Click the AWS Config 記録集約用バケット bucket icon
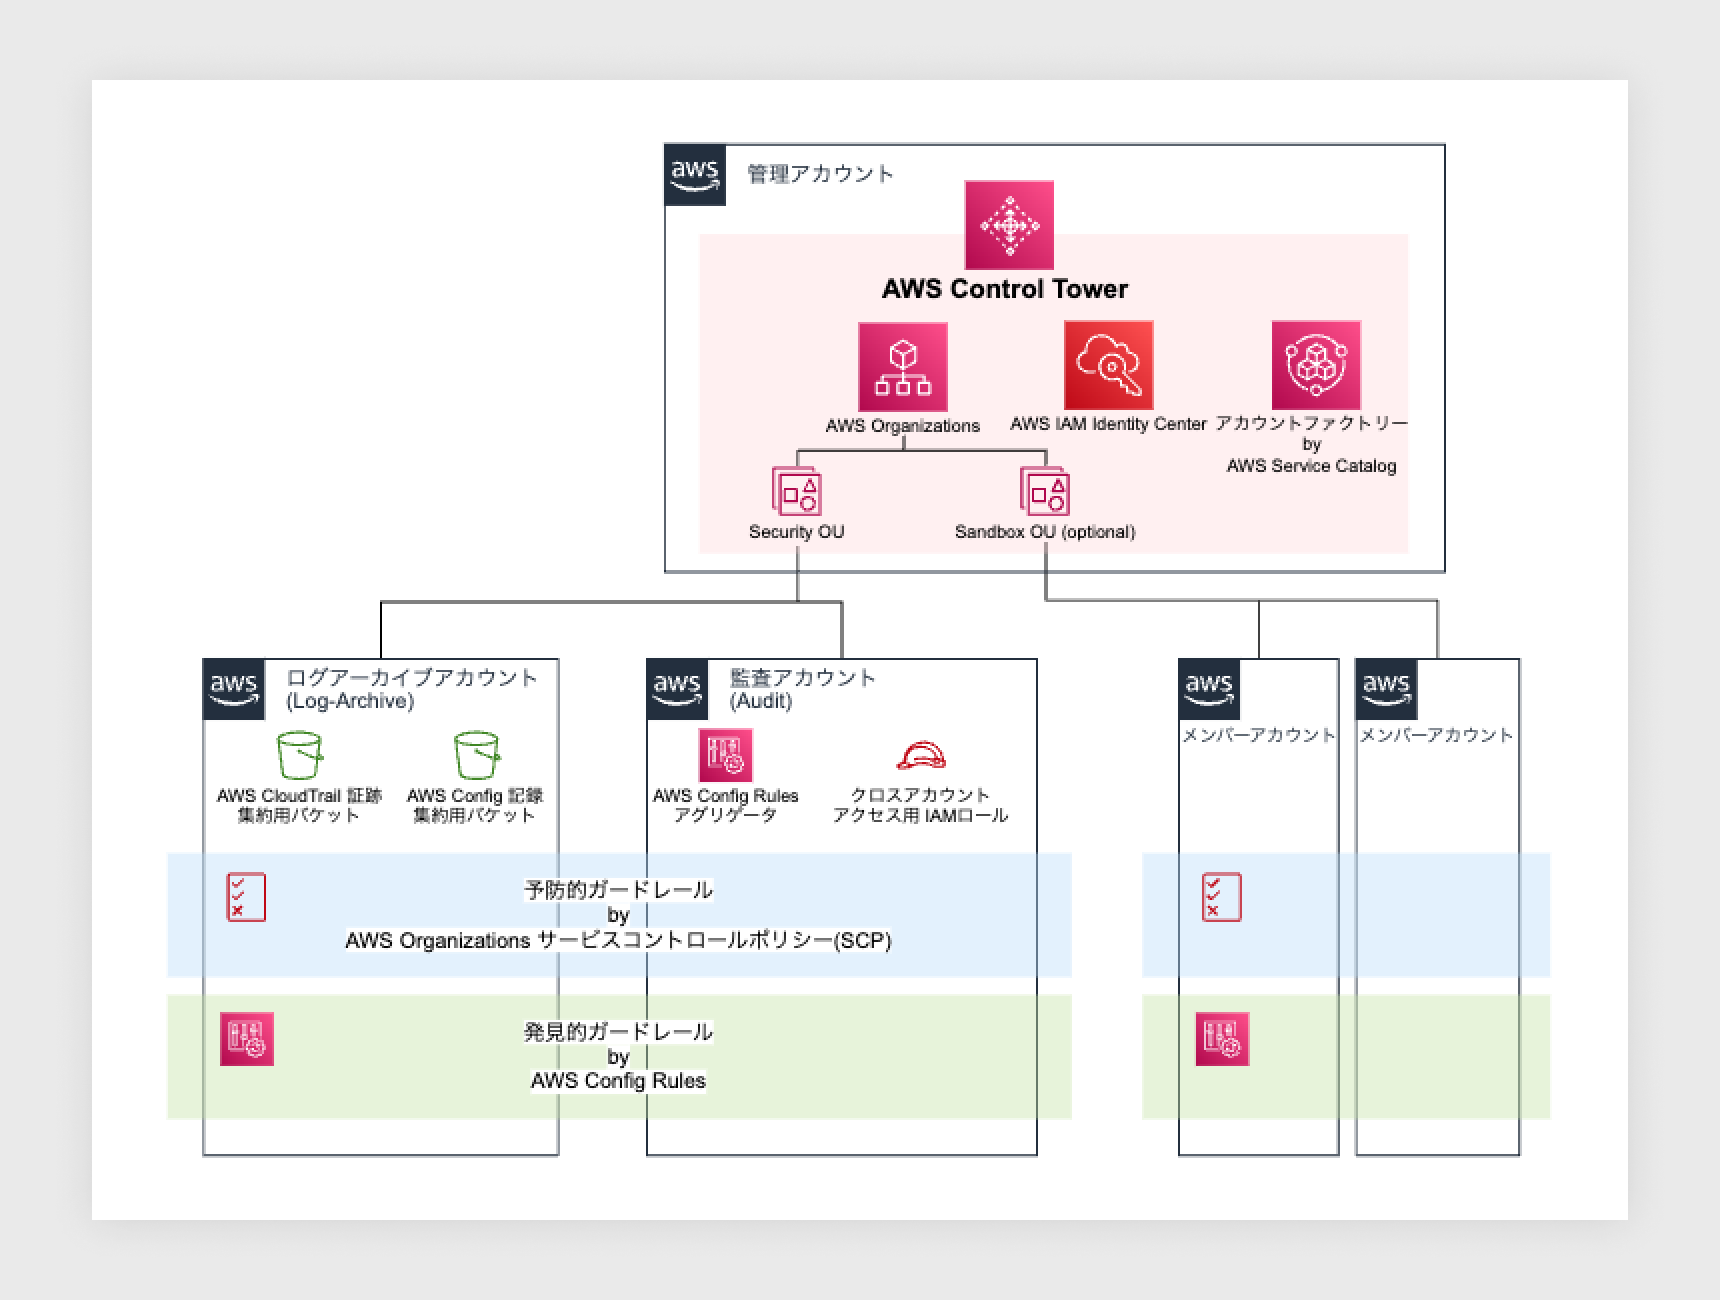Viewport: 1720px width, 1300px height. (x=475, y=754)
